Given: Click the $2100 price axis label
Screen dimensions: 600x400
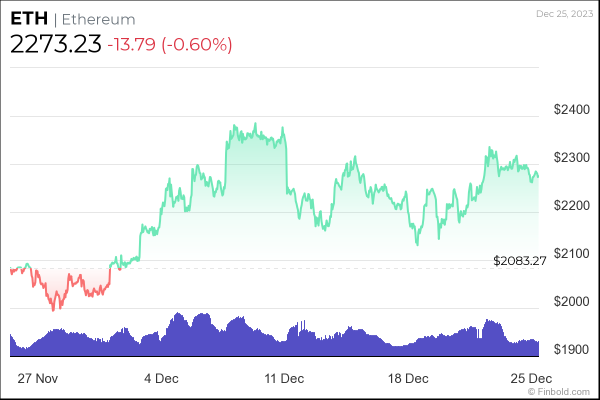Looking at the screenshot, I should click(x=571, y=253).
